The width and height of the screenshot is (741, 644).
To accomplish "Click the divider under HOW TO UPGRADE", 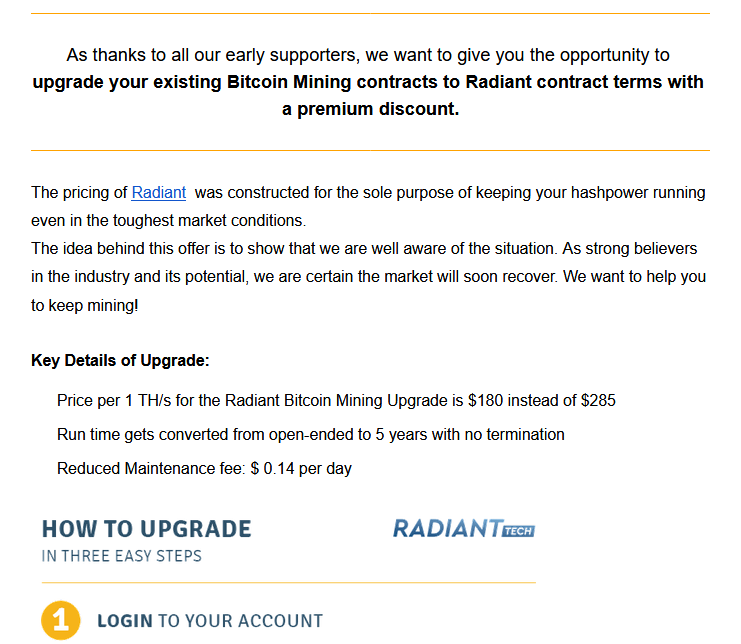I will pos(289,583).
